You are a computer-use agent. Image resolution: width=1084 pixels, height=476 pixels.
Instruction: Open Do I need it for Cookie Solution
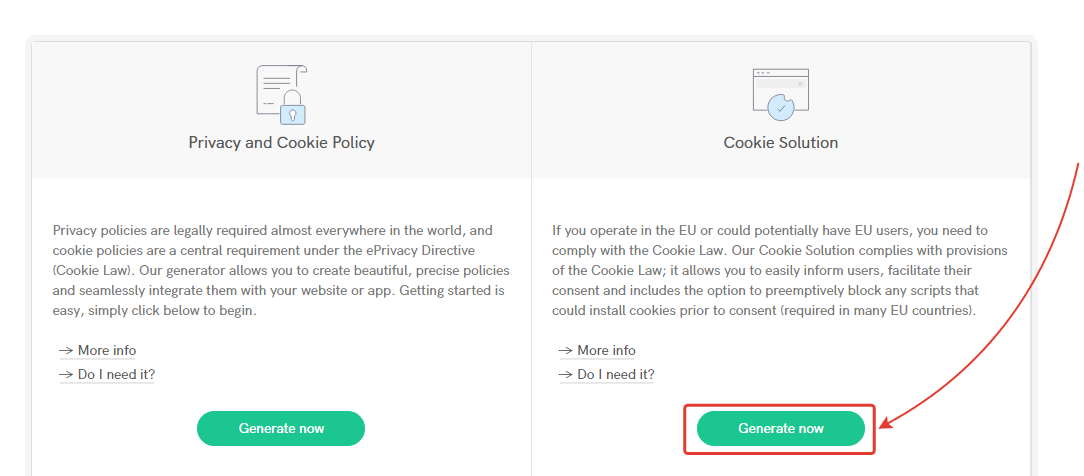(x=615, y=374)
